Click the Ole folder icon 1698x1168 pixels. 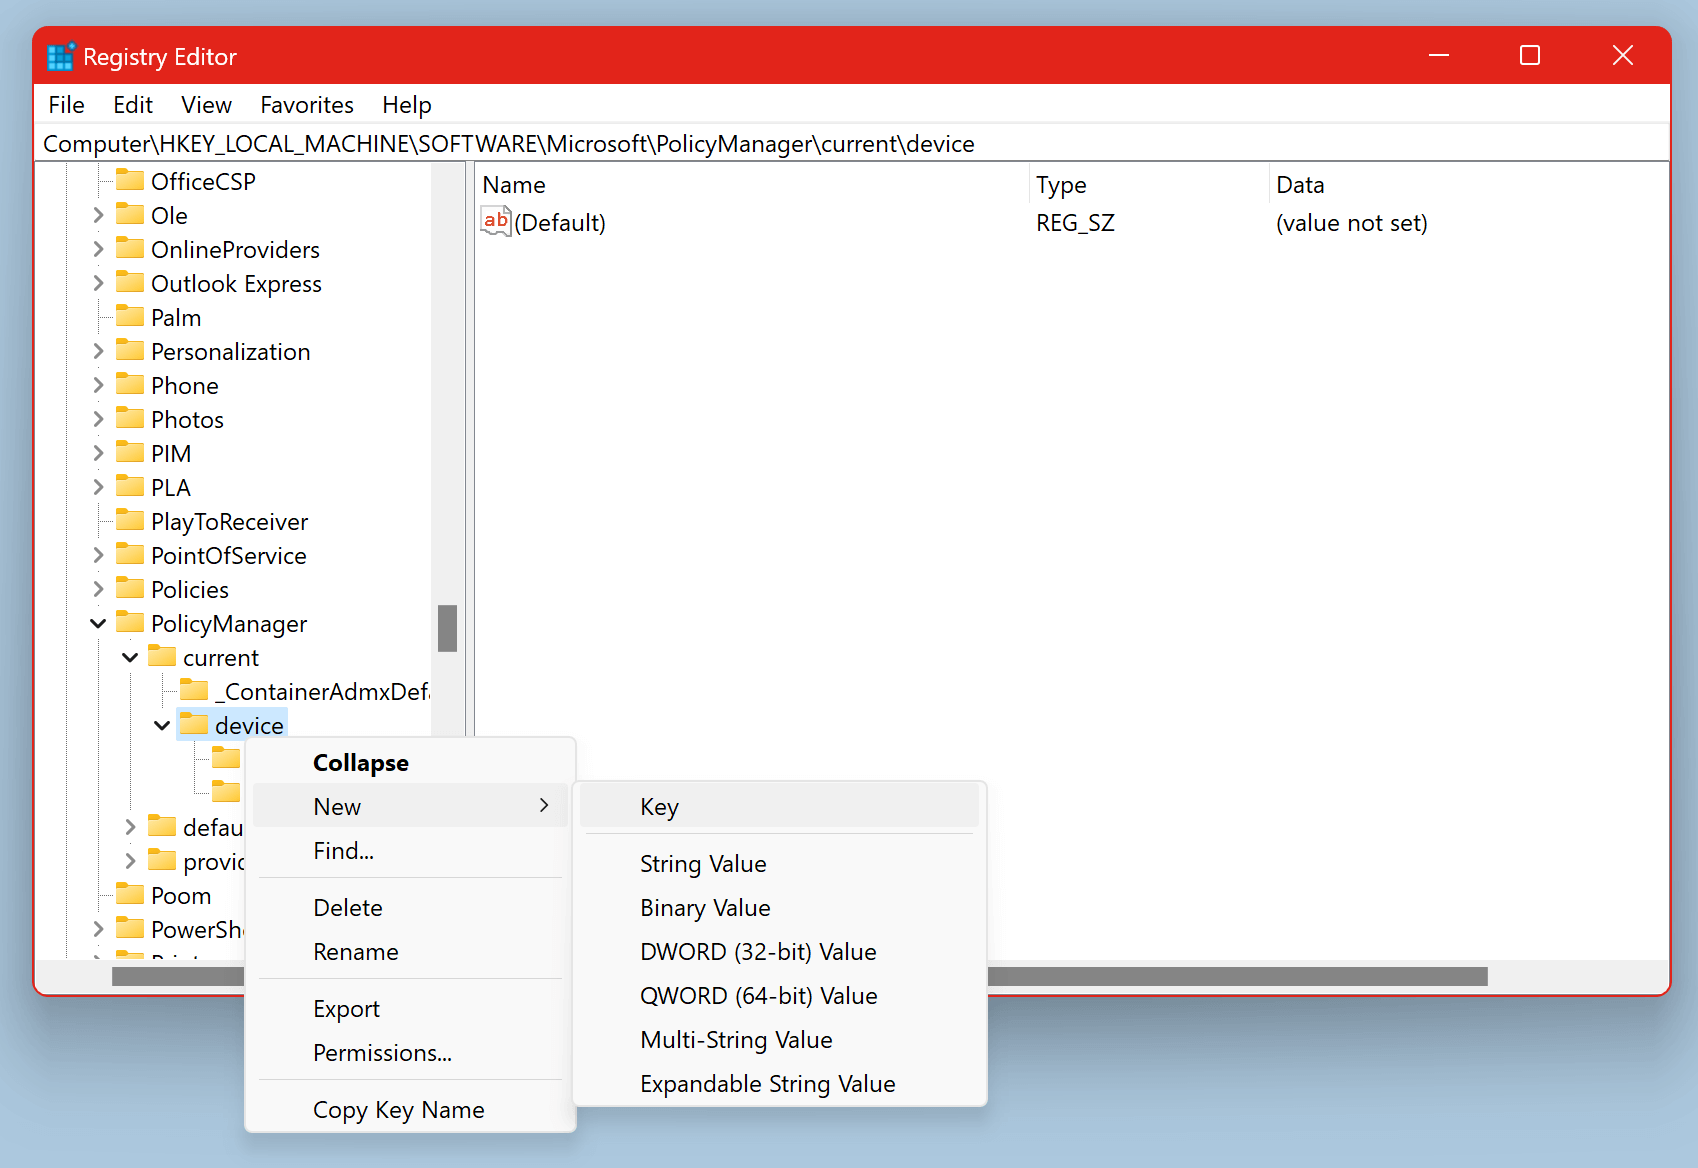point(130,215)
